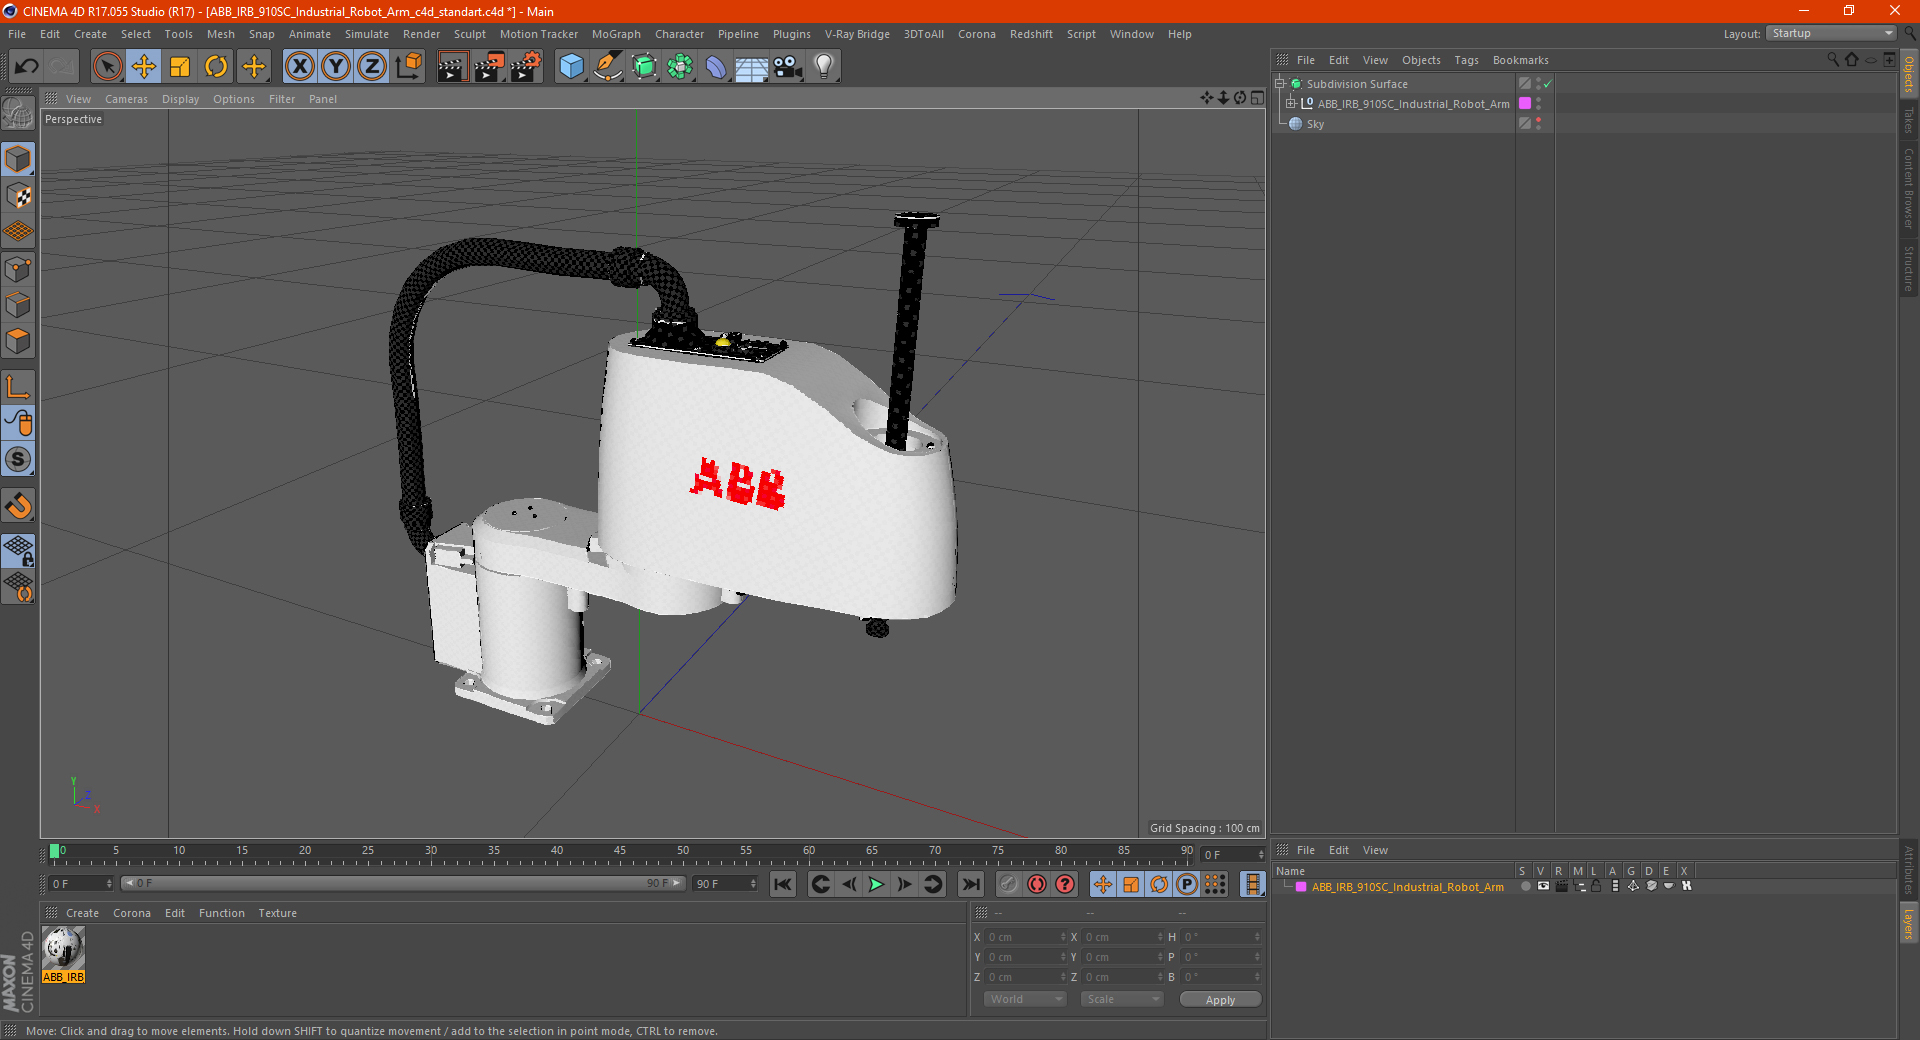Viewport: 1920px width, 1040px height.
Task: Activate the Move tool in top toolbar
Action: click(x=144, y=67)
